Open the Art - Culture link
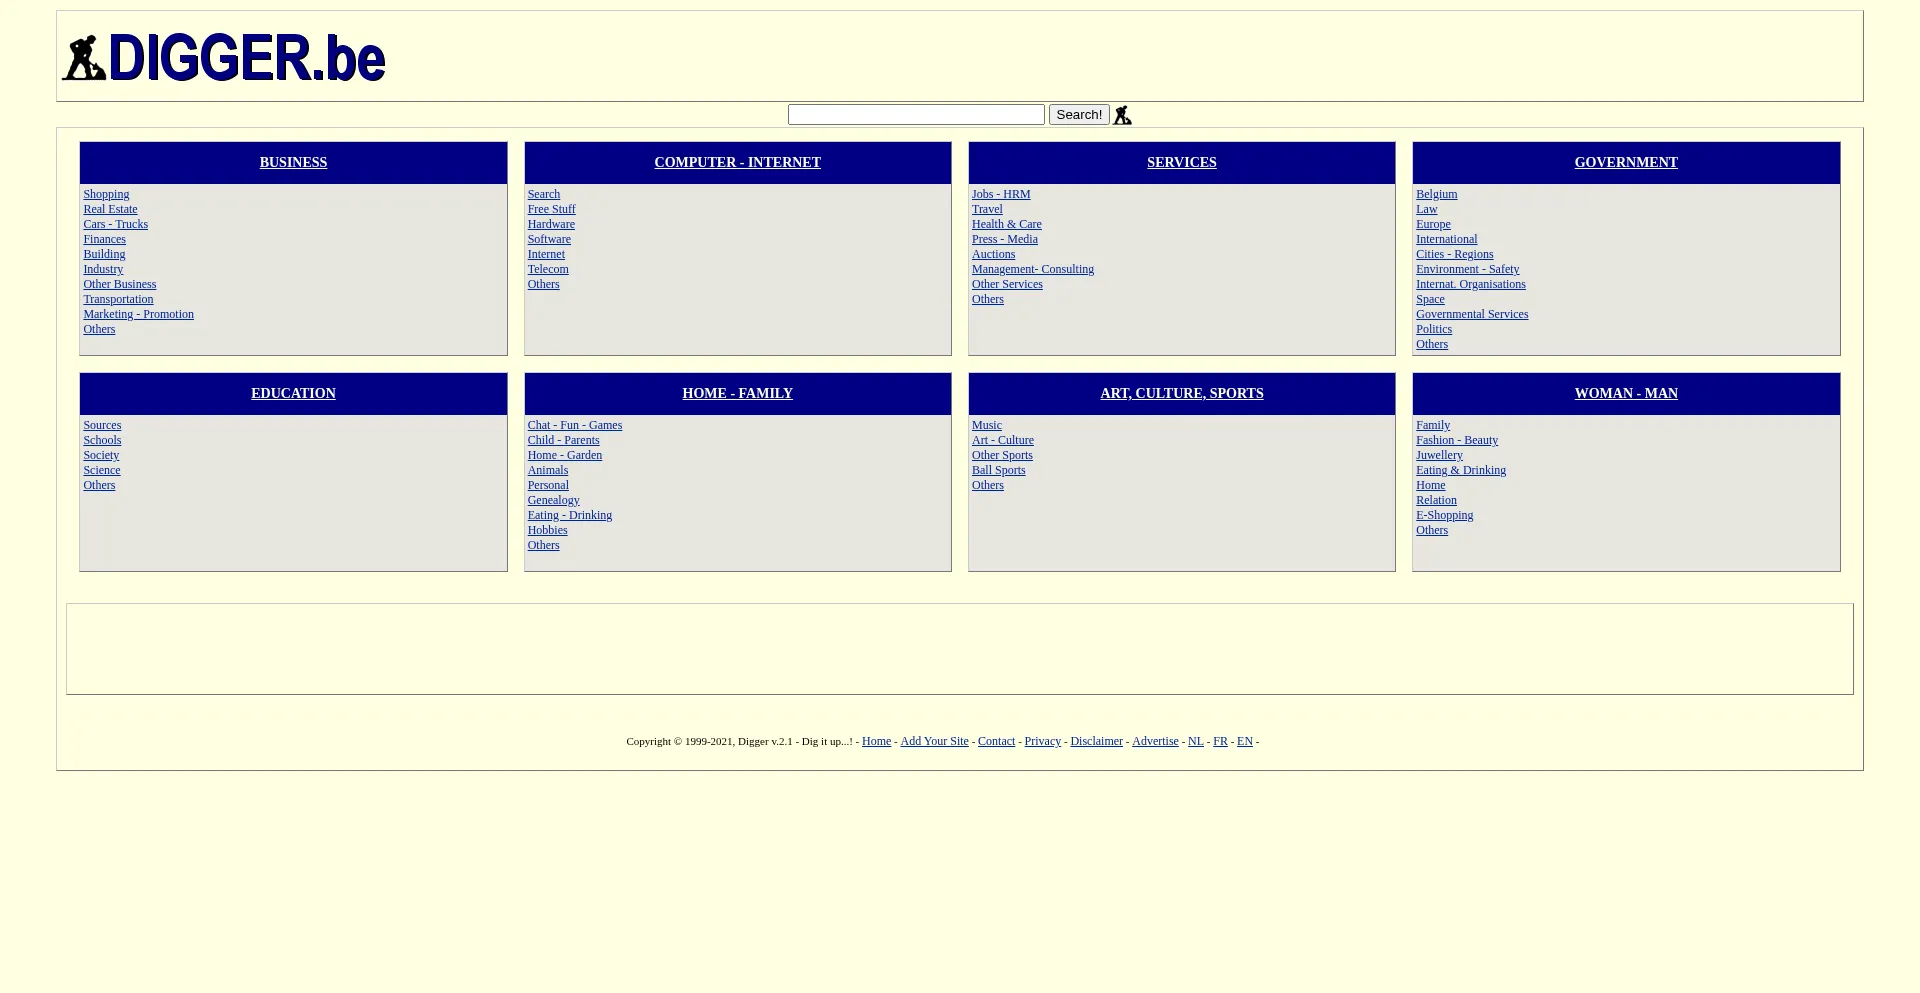 pyautogui.click(x=1002, y=440)
